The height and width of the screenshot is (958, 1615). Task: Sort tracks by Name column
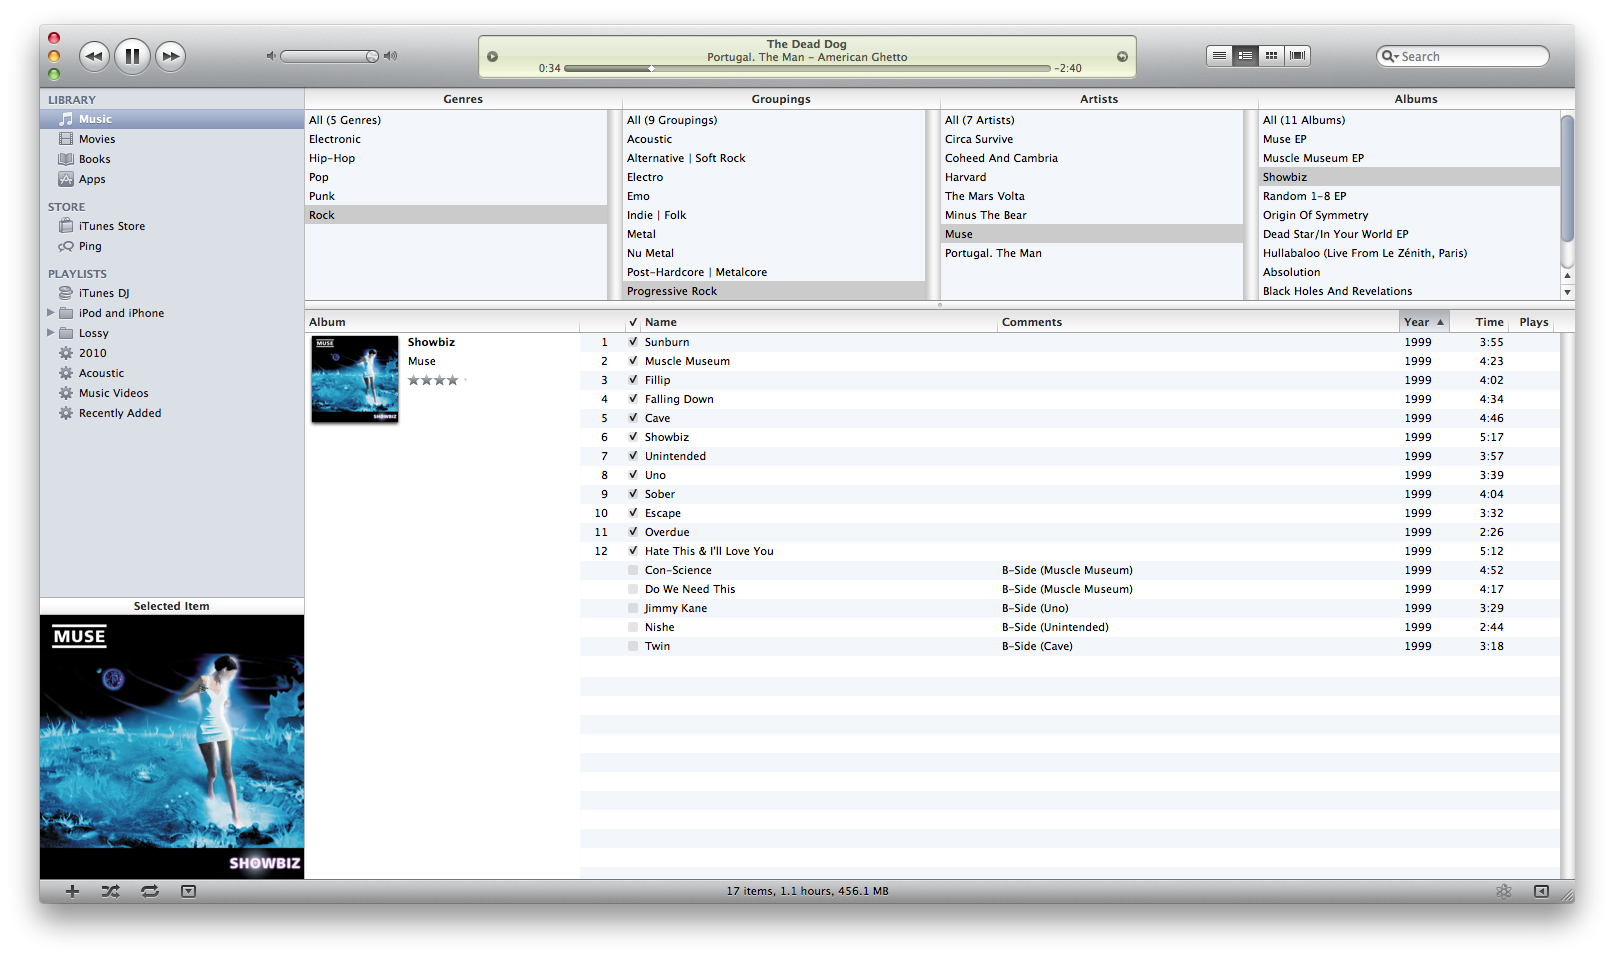click(819, 322)
